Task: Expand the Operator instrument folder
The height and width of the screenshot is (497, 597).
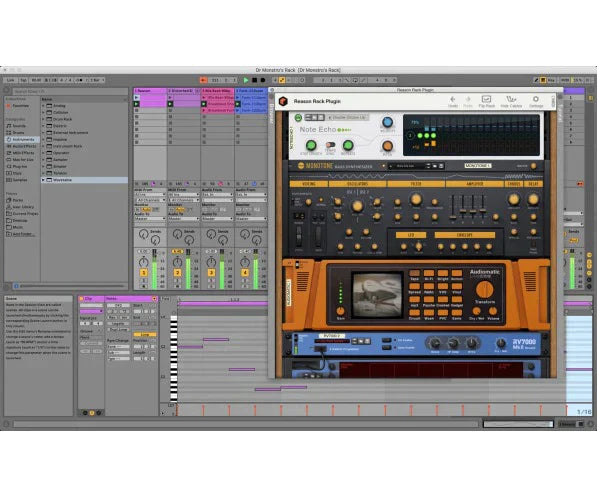Action: point(43,153)
